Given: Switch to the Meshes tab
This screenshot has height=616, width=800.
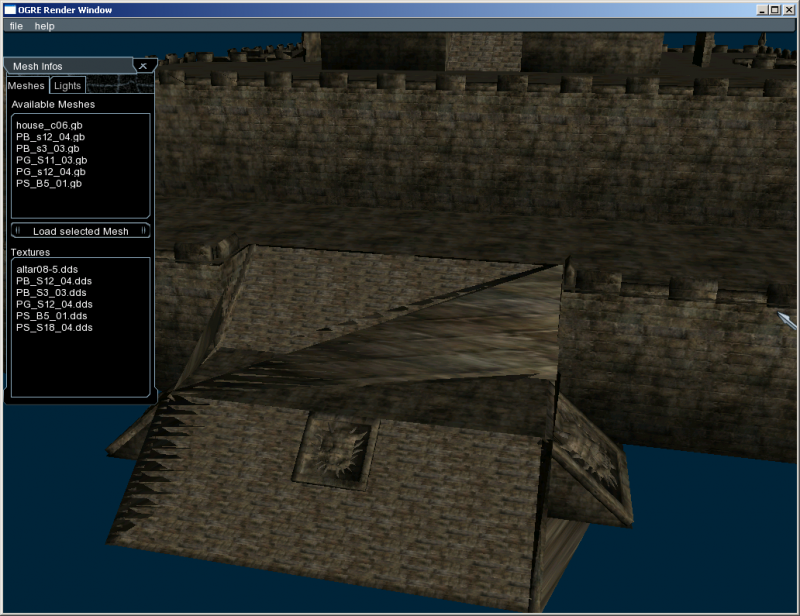Looking at the screenshot, I should click(x=26, y=86).
